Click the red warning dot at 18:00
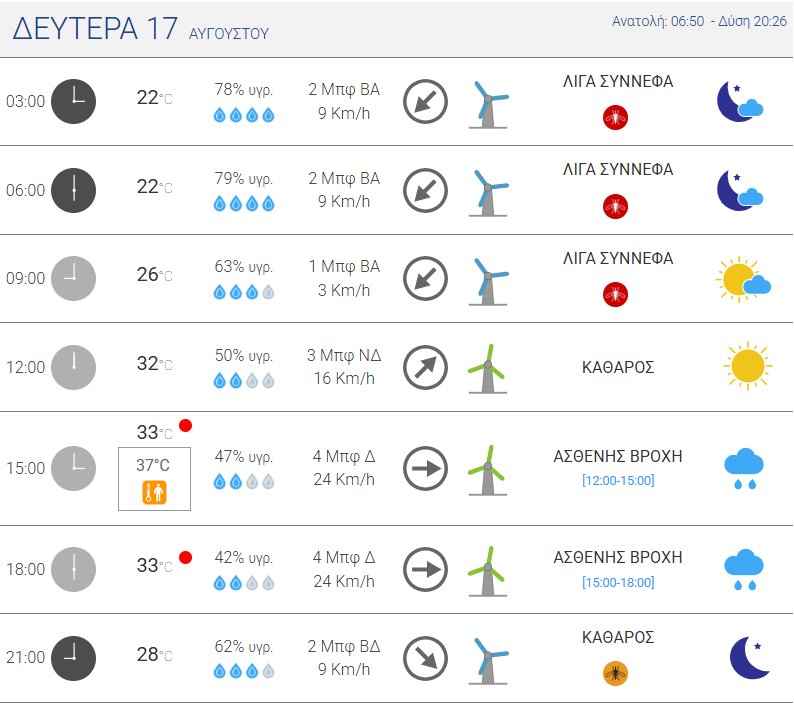794x703 pixels. (x=185, y=558)
